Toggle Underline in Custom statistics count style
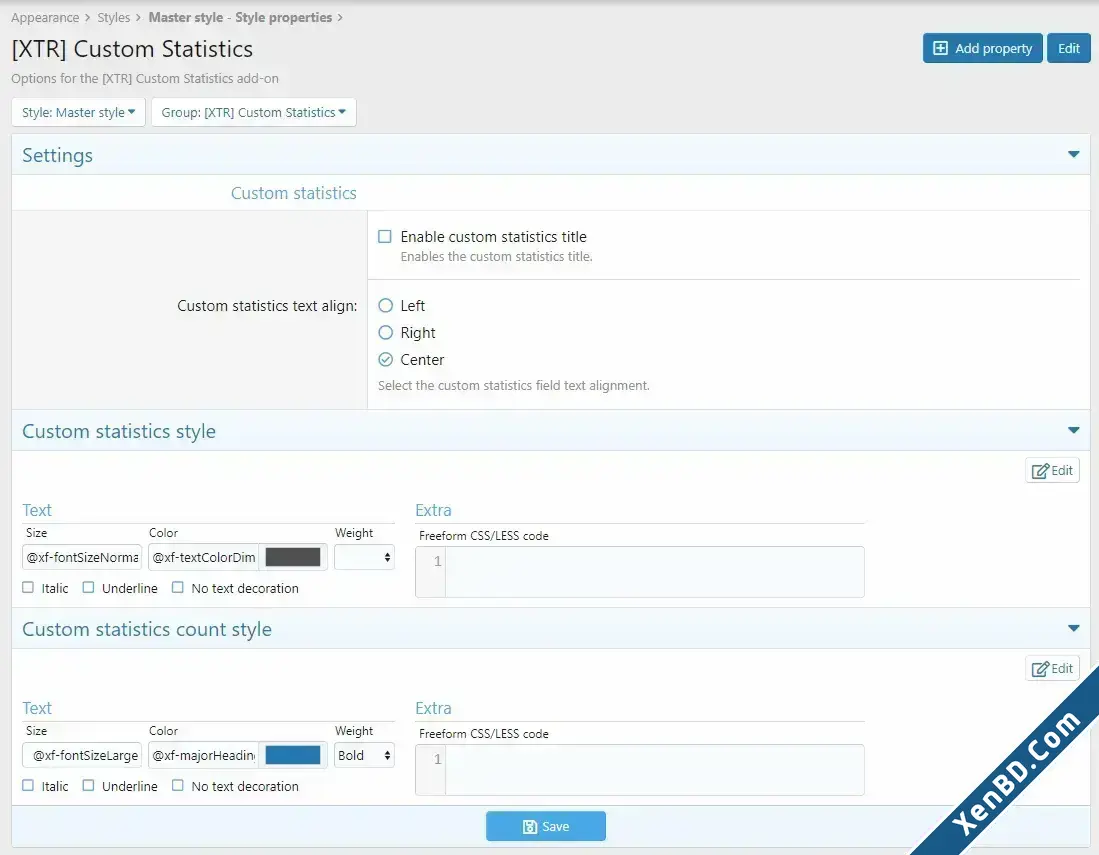1099x855 pixels. (x=88, y=786)
